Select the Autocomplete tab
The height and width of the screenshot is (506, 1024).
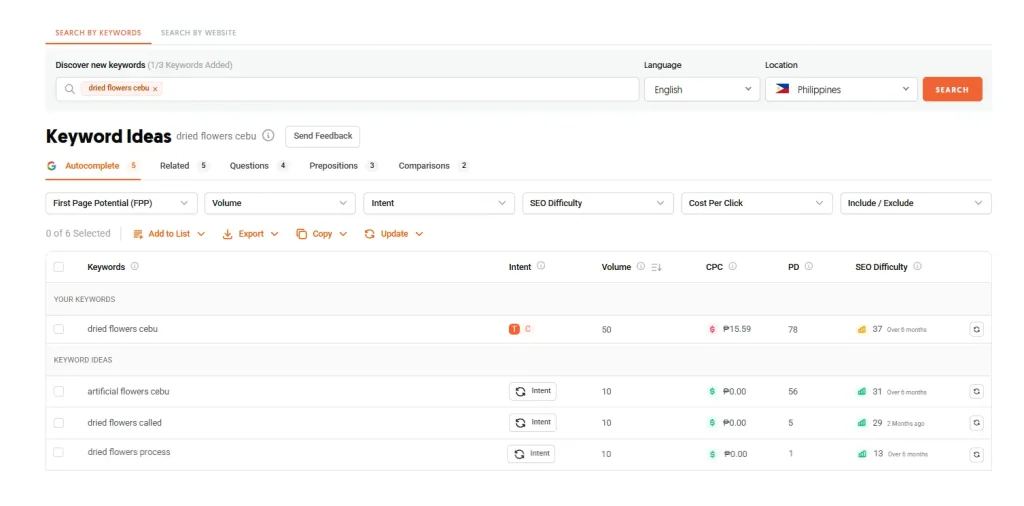[92, 166]
